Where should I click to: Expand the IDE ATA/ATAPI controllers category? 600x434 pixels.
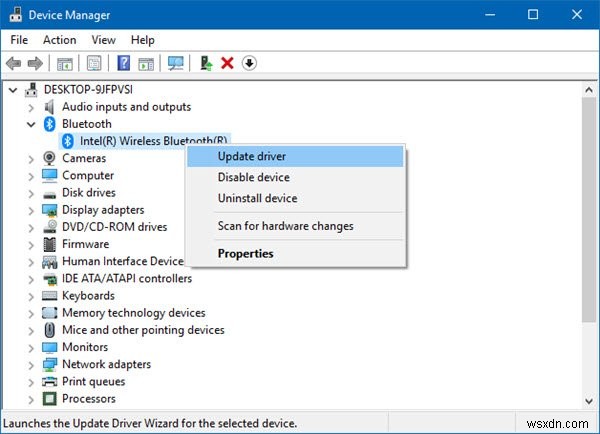(x=31, y=279)
